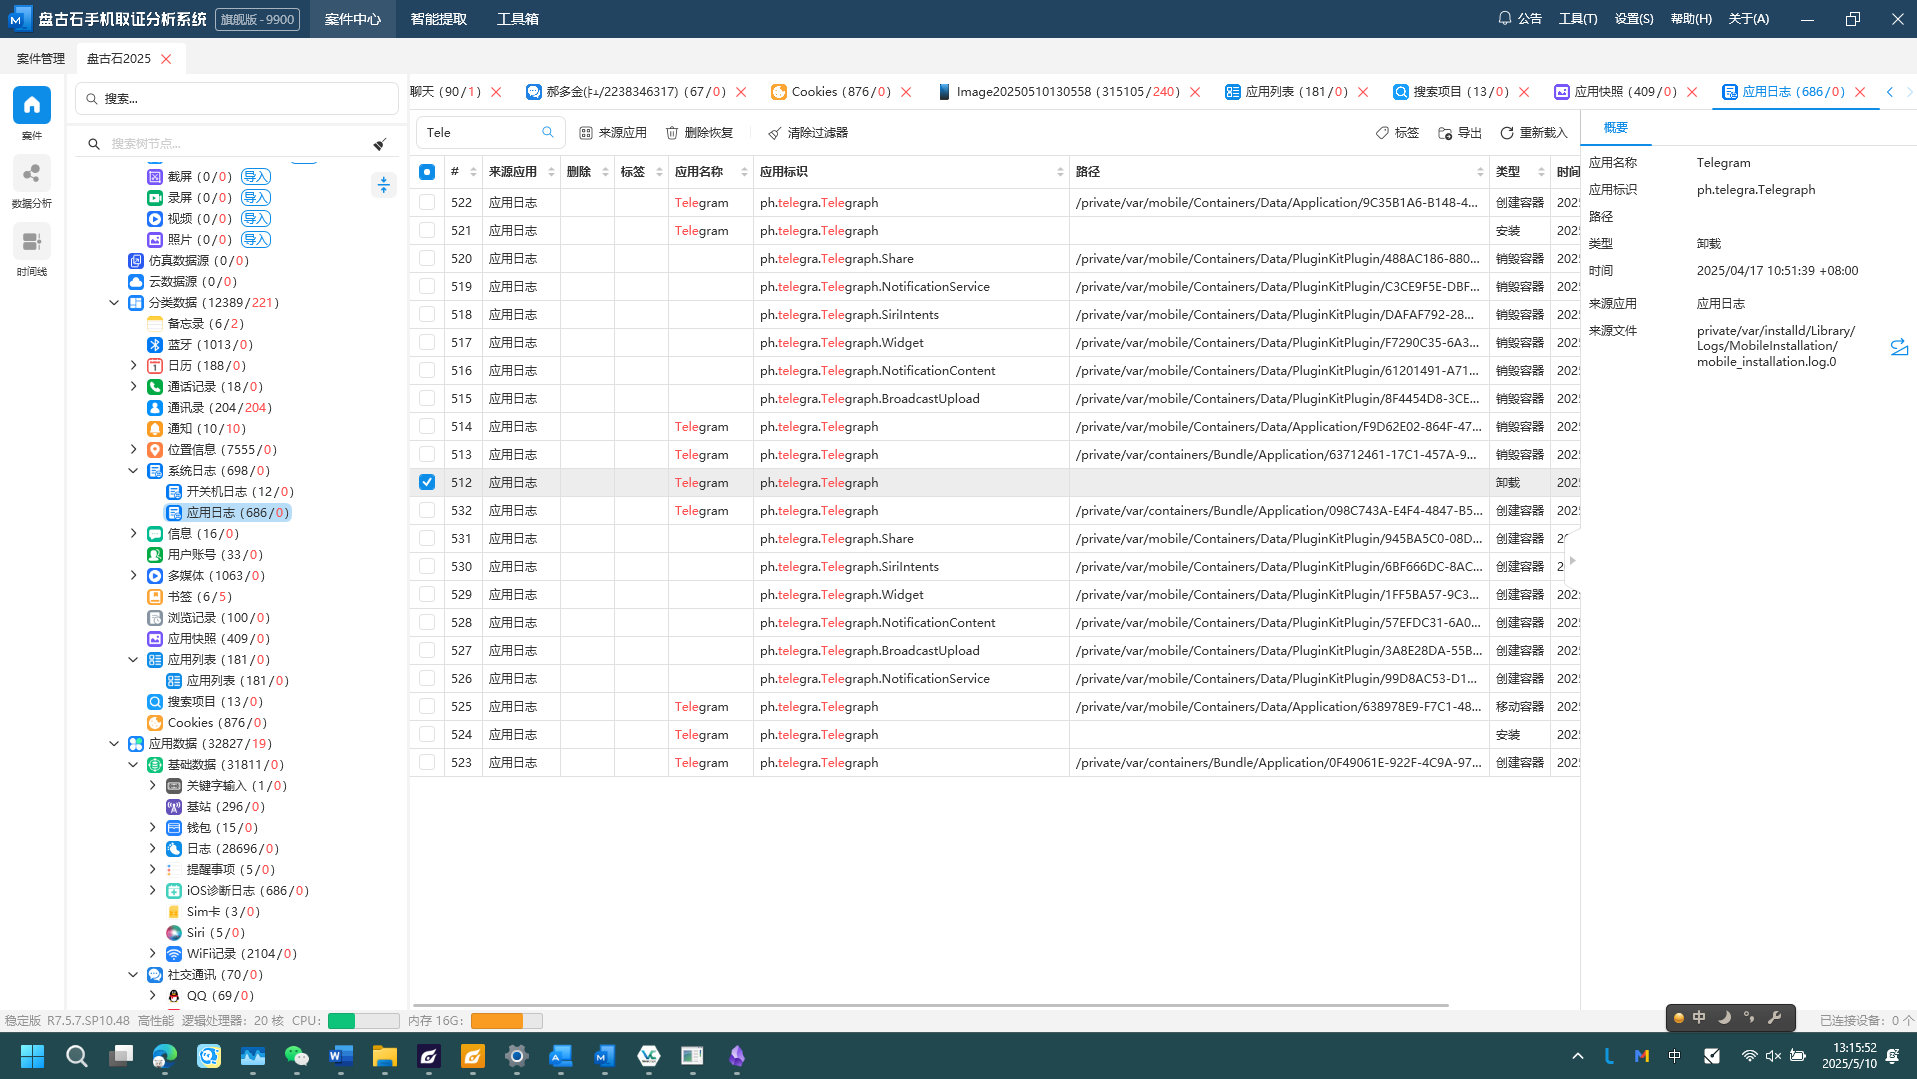This screenshot has height=1079, width=1917.
Task: Click the collapse-all tree icon
Action: click(384, 185)
